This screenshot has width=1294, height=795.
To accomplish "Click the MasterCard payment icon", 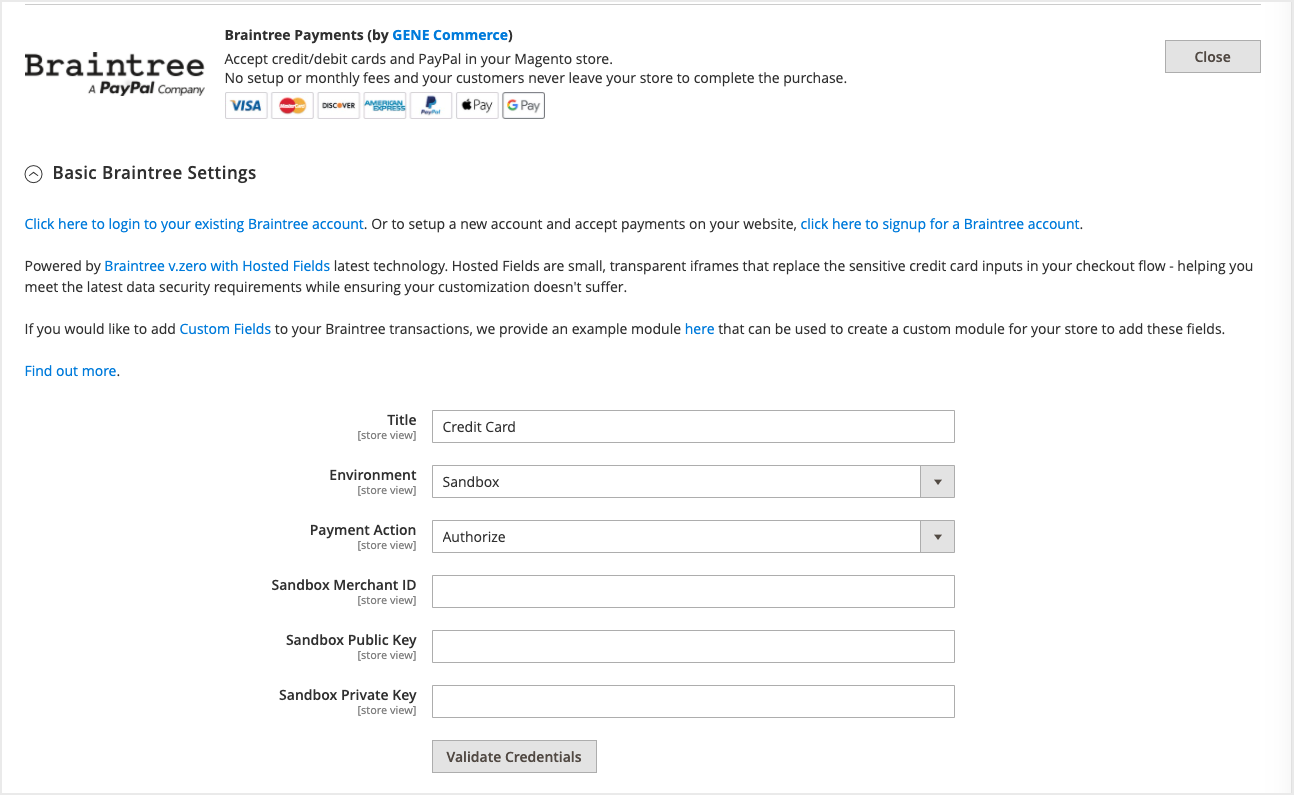I will pos(292,106).
